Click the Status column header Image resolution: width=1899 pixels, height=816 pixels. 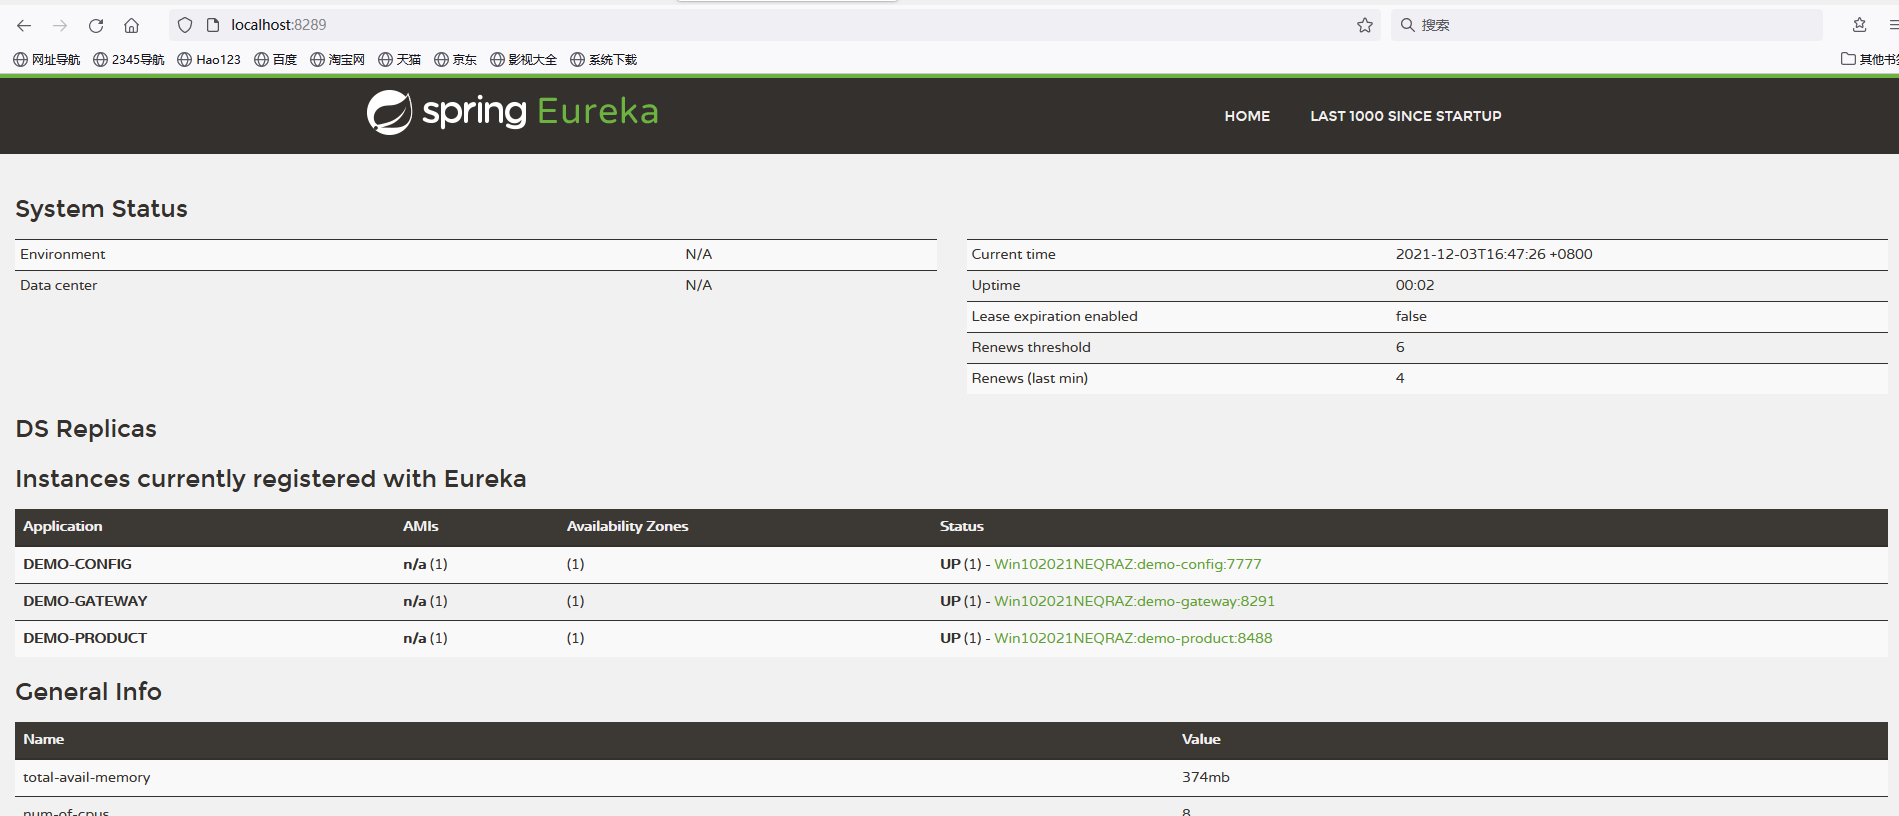pos(962,526)
